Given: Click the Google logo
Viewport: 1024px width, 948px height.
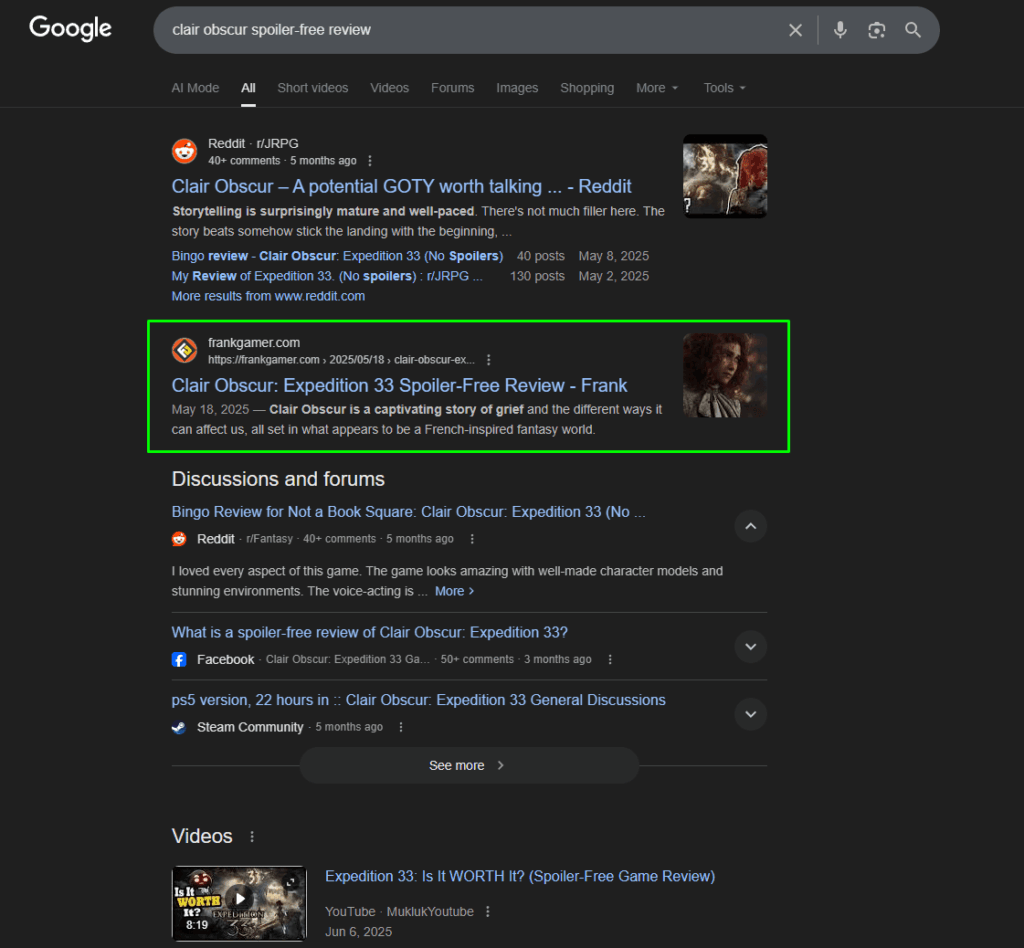Looking at the screenshot, I should click(x=70, y=28).
